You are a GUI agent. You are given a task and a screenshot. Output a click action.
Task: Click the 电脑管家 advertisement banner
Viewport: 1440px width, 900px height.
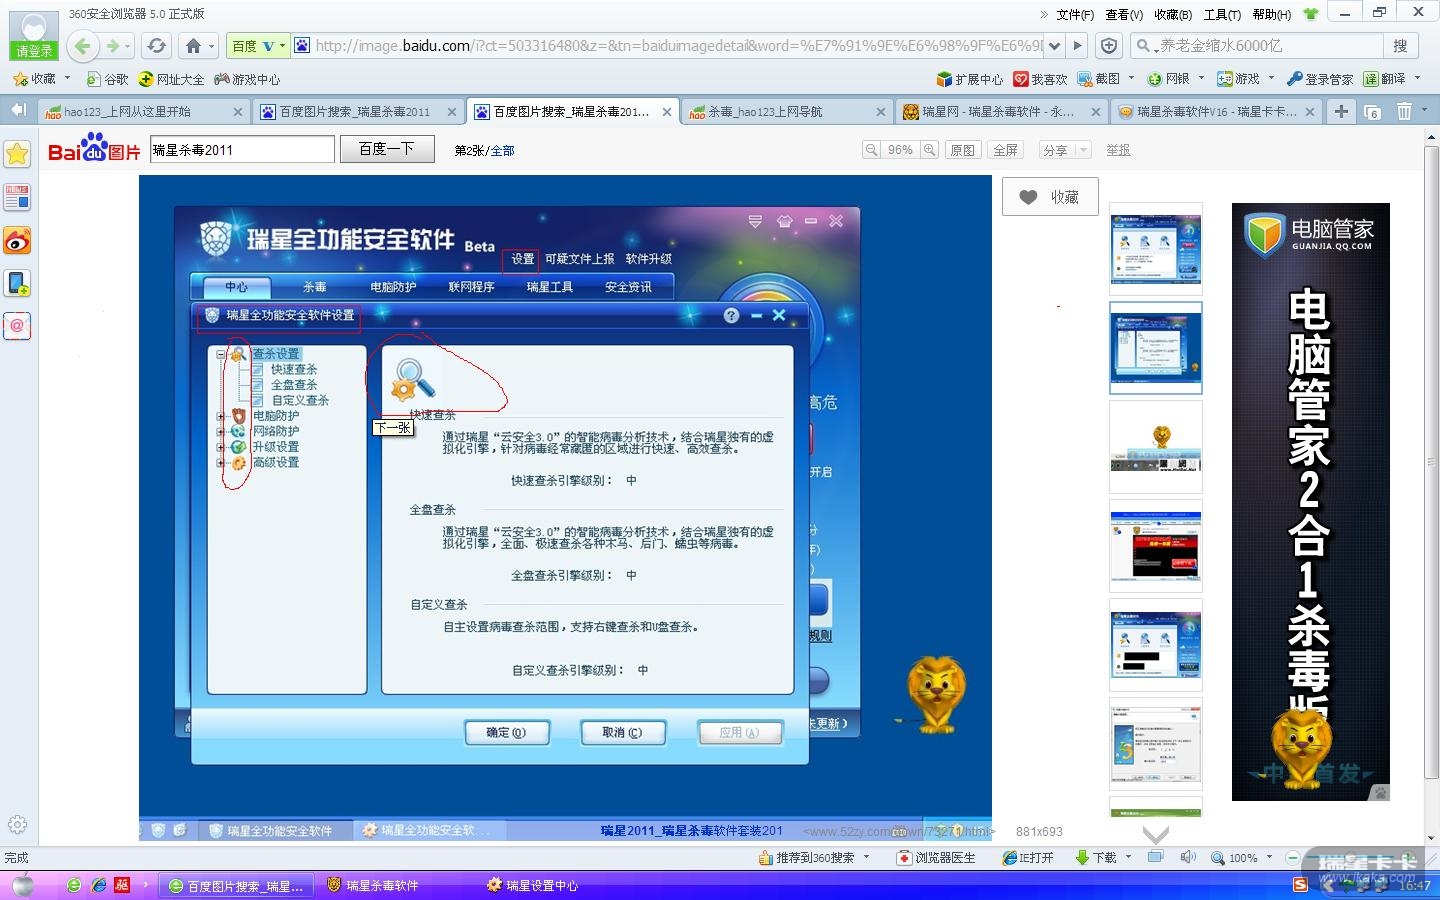[1311, 502]
